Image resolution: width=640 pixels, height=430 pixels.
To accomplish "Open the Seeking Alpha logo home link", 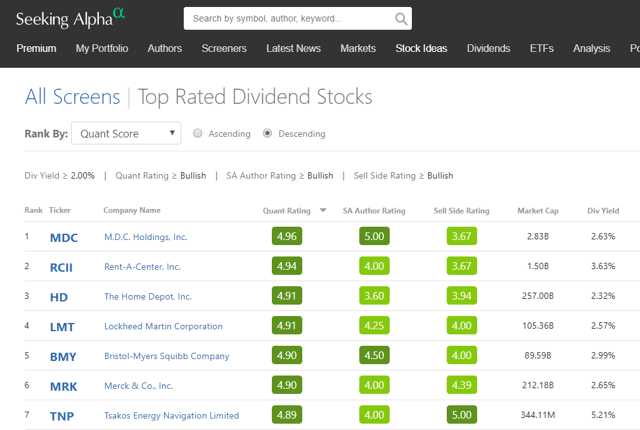I will coord(70,18).
